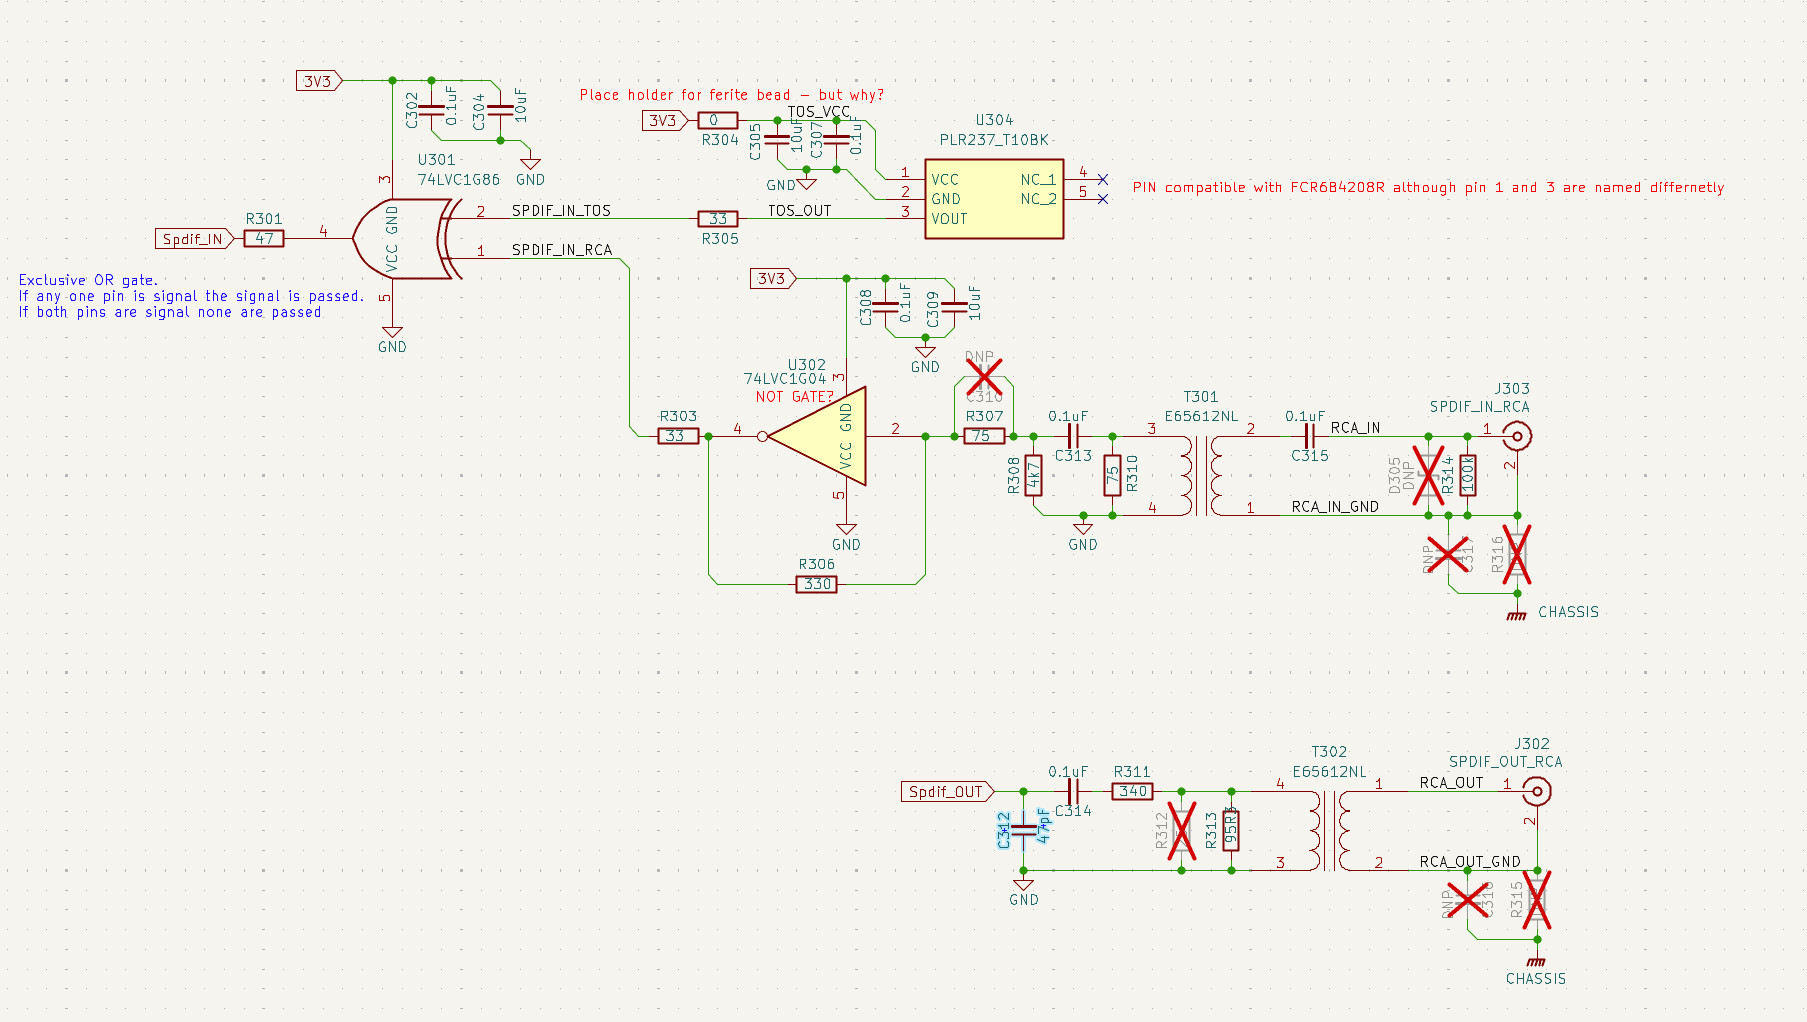Select capacitor C314 near Spdif_OUT
Screen dimensions: 1807x1022
pyautogui.click(x=1073, y=792)
